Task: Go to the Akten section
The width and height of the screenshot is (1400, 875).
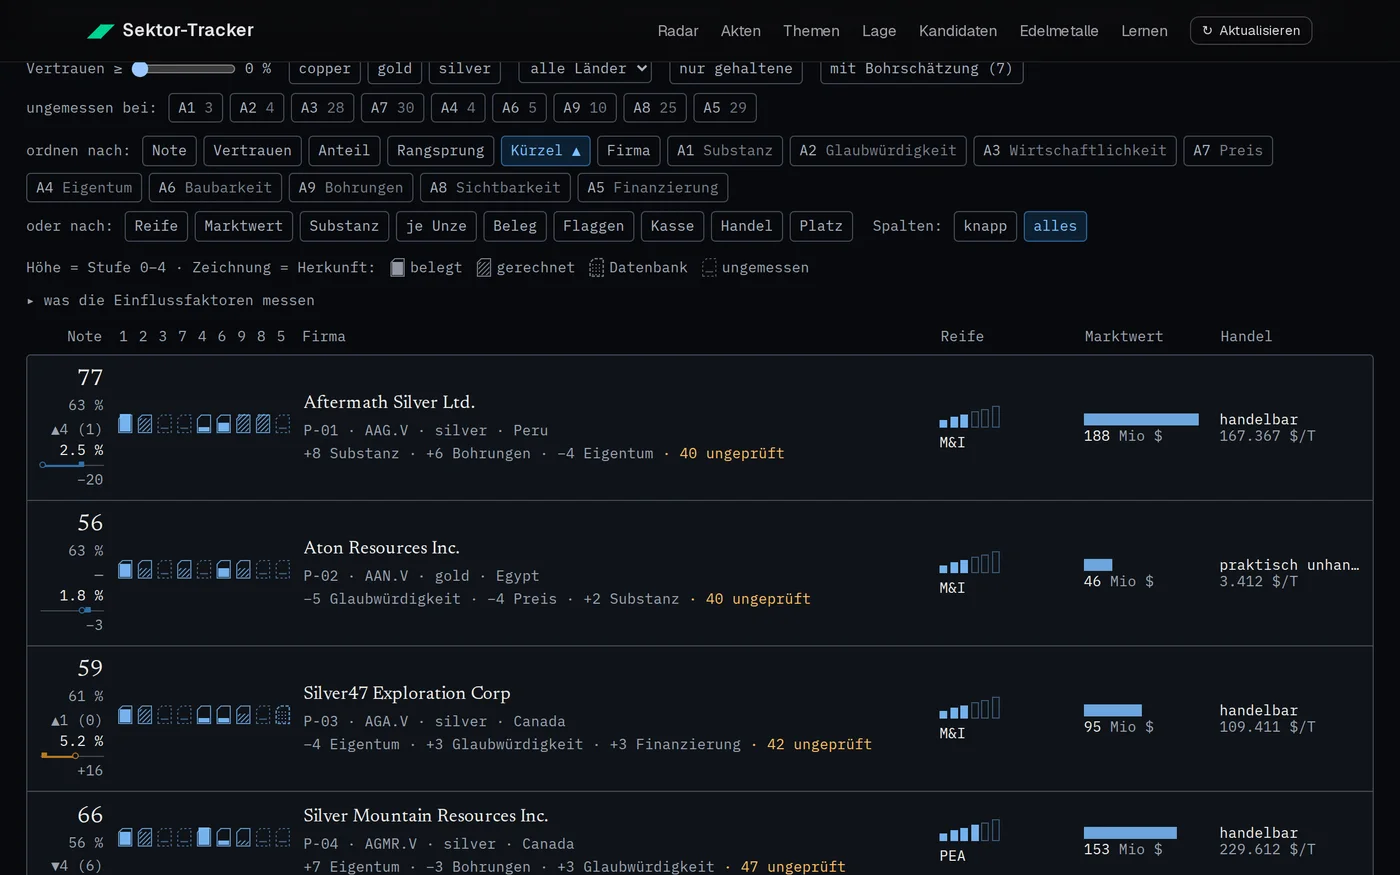Action: click(x=741, y=31)
